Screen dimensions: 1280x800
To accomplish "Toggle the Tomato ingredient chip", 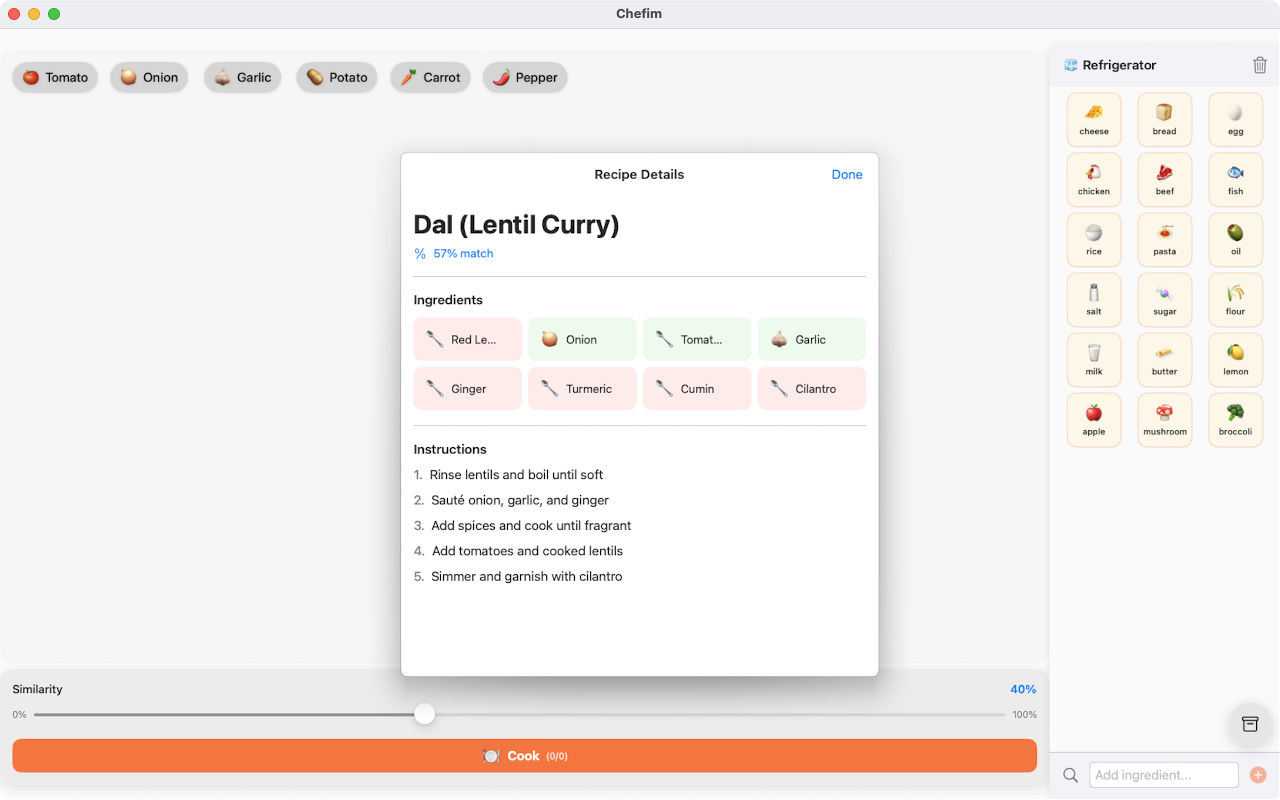I will 55,77.
